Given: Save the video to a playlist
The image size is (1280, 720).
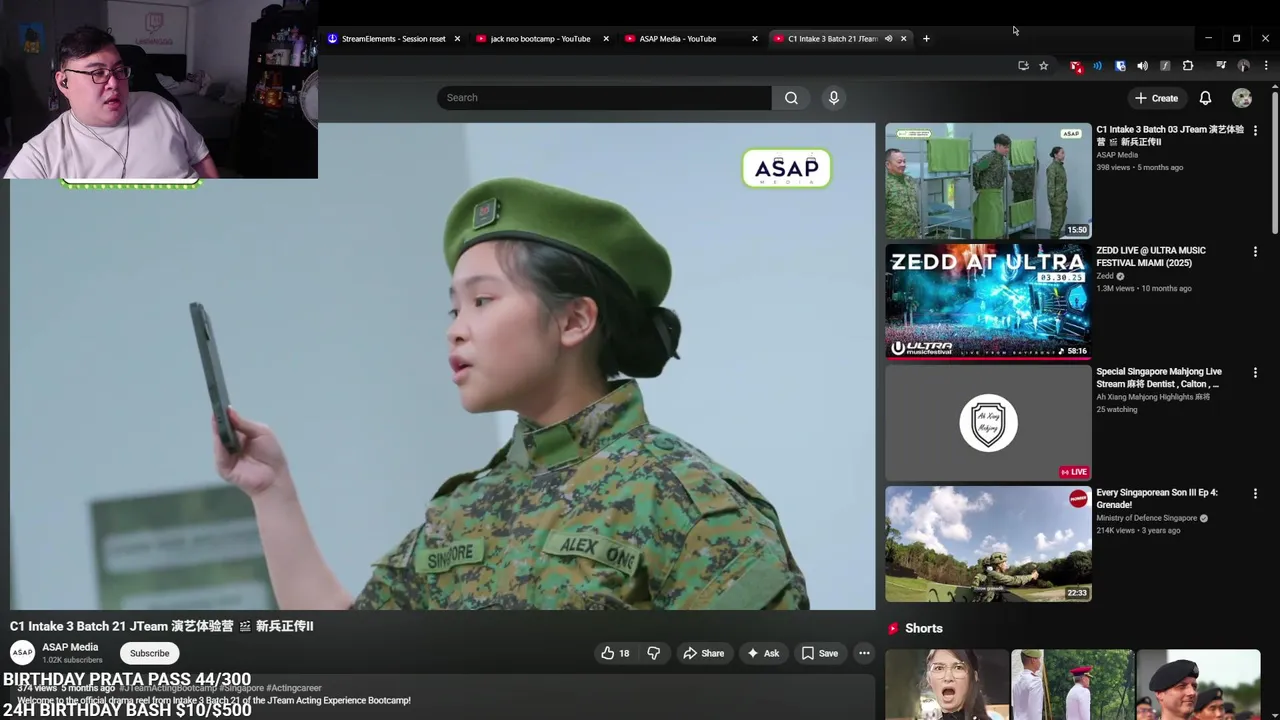Looking at the screenshot, I should tap(820, 653).
